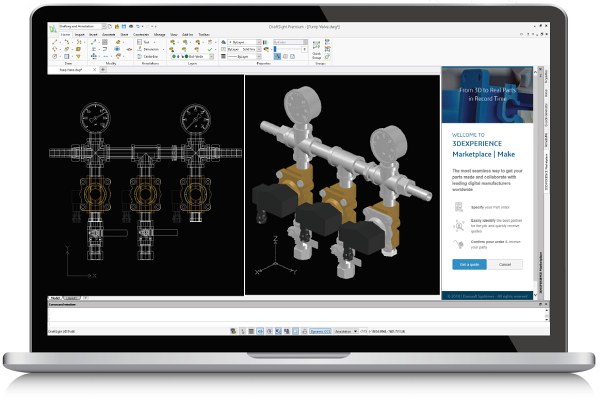
Task: Click the Text annotation icon
Action: pos(139,42)
